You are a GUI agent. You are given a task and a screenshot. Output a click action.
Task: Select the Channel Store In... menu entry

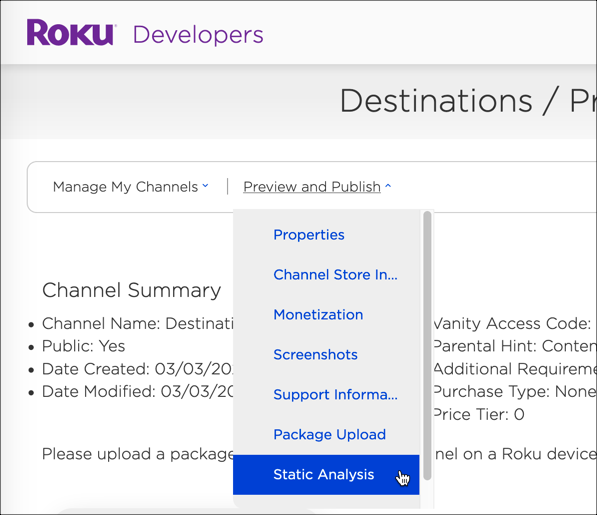tap(335, 275)
